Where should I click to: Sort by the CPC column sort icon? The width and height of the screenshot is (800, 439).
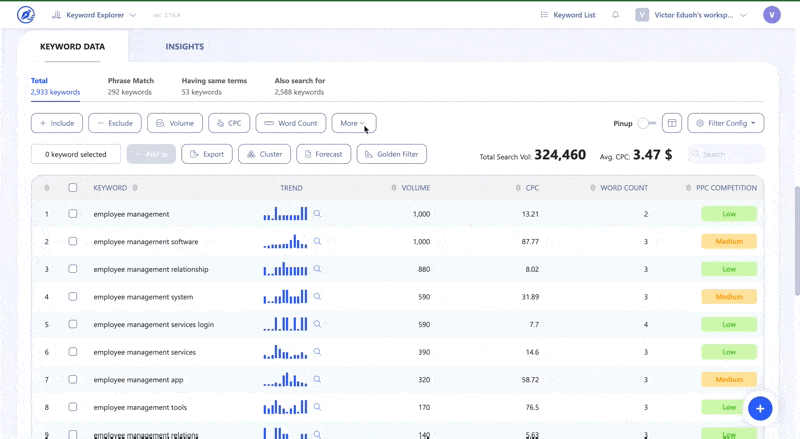(x=518, y=188)
